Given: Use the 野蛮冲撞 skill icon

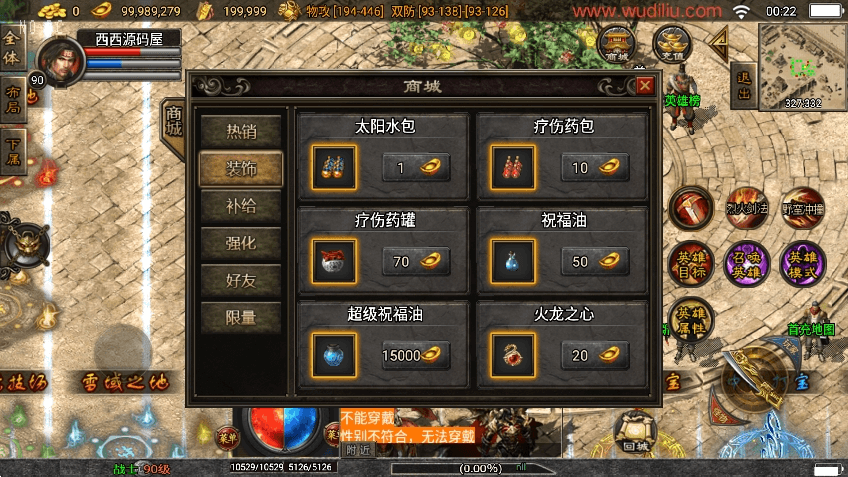Looking at the screenshot, I should pyautogui.click(x=803, y=208).
